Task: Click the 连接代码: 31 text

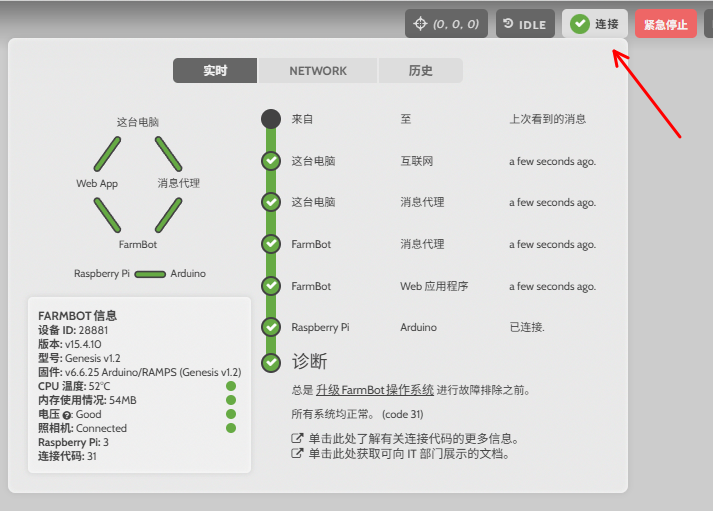Action: point(67,456)
